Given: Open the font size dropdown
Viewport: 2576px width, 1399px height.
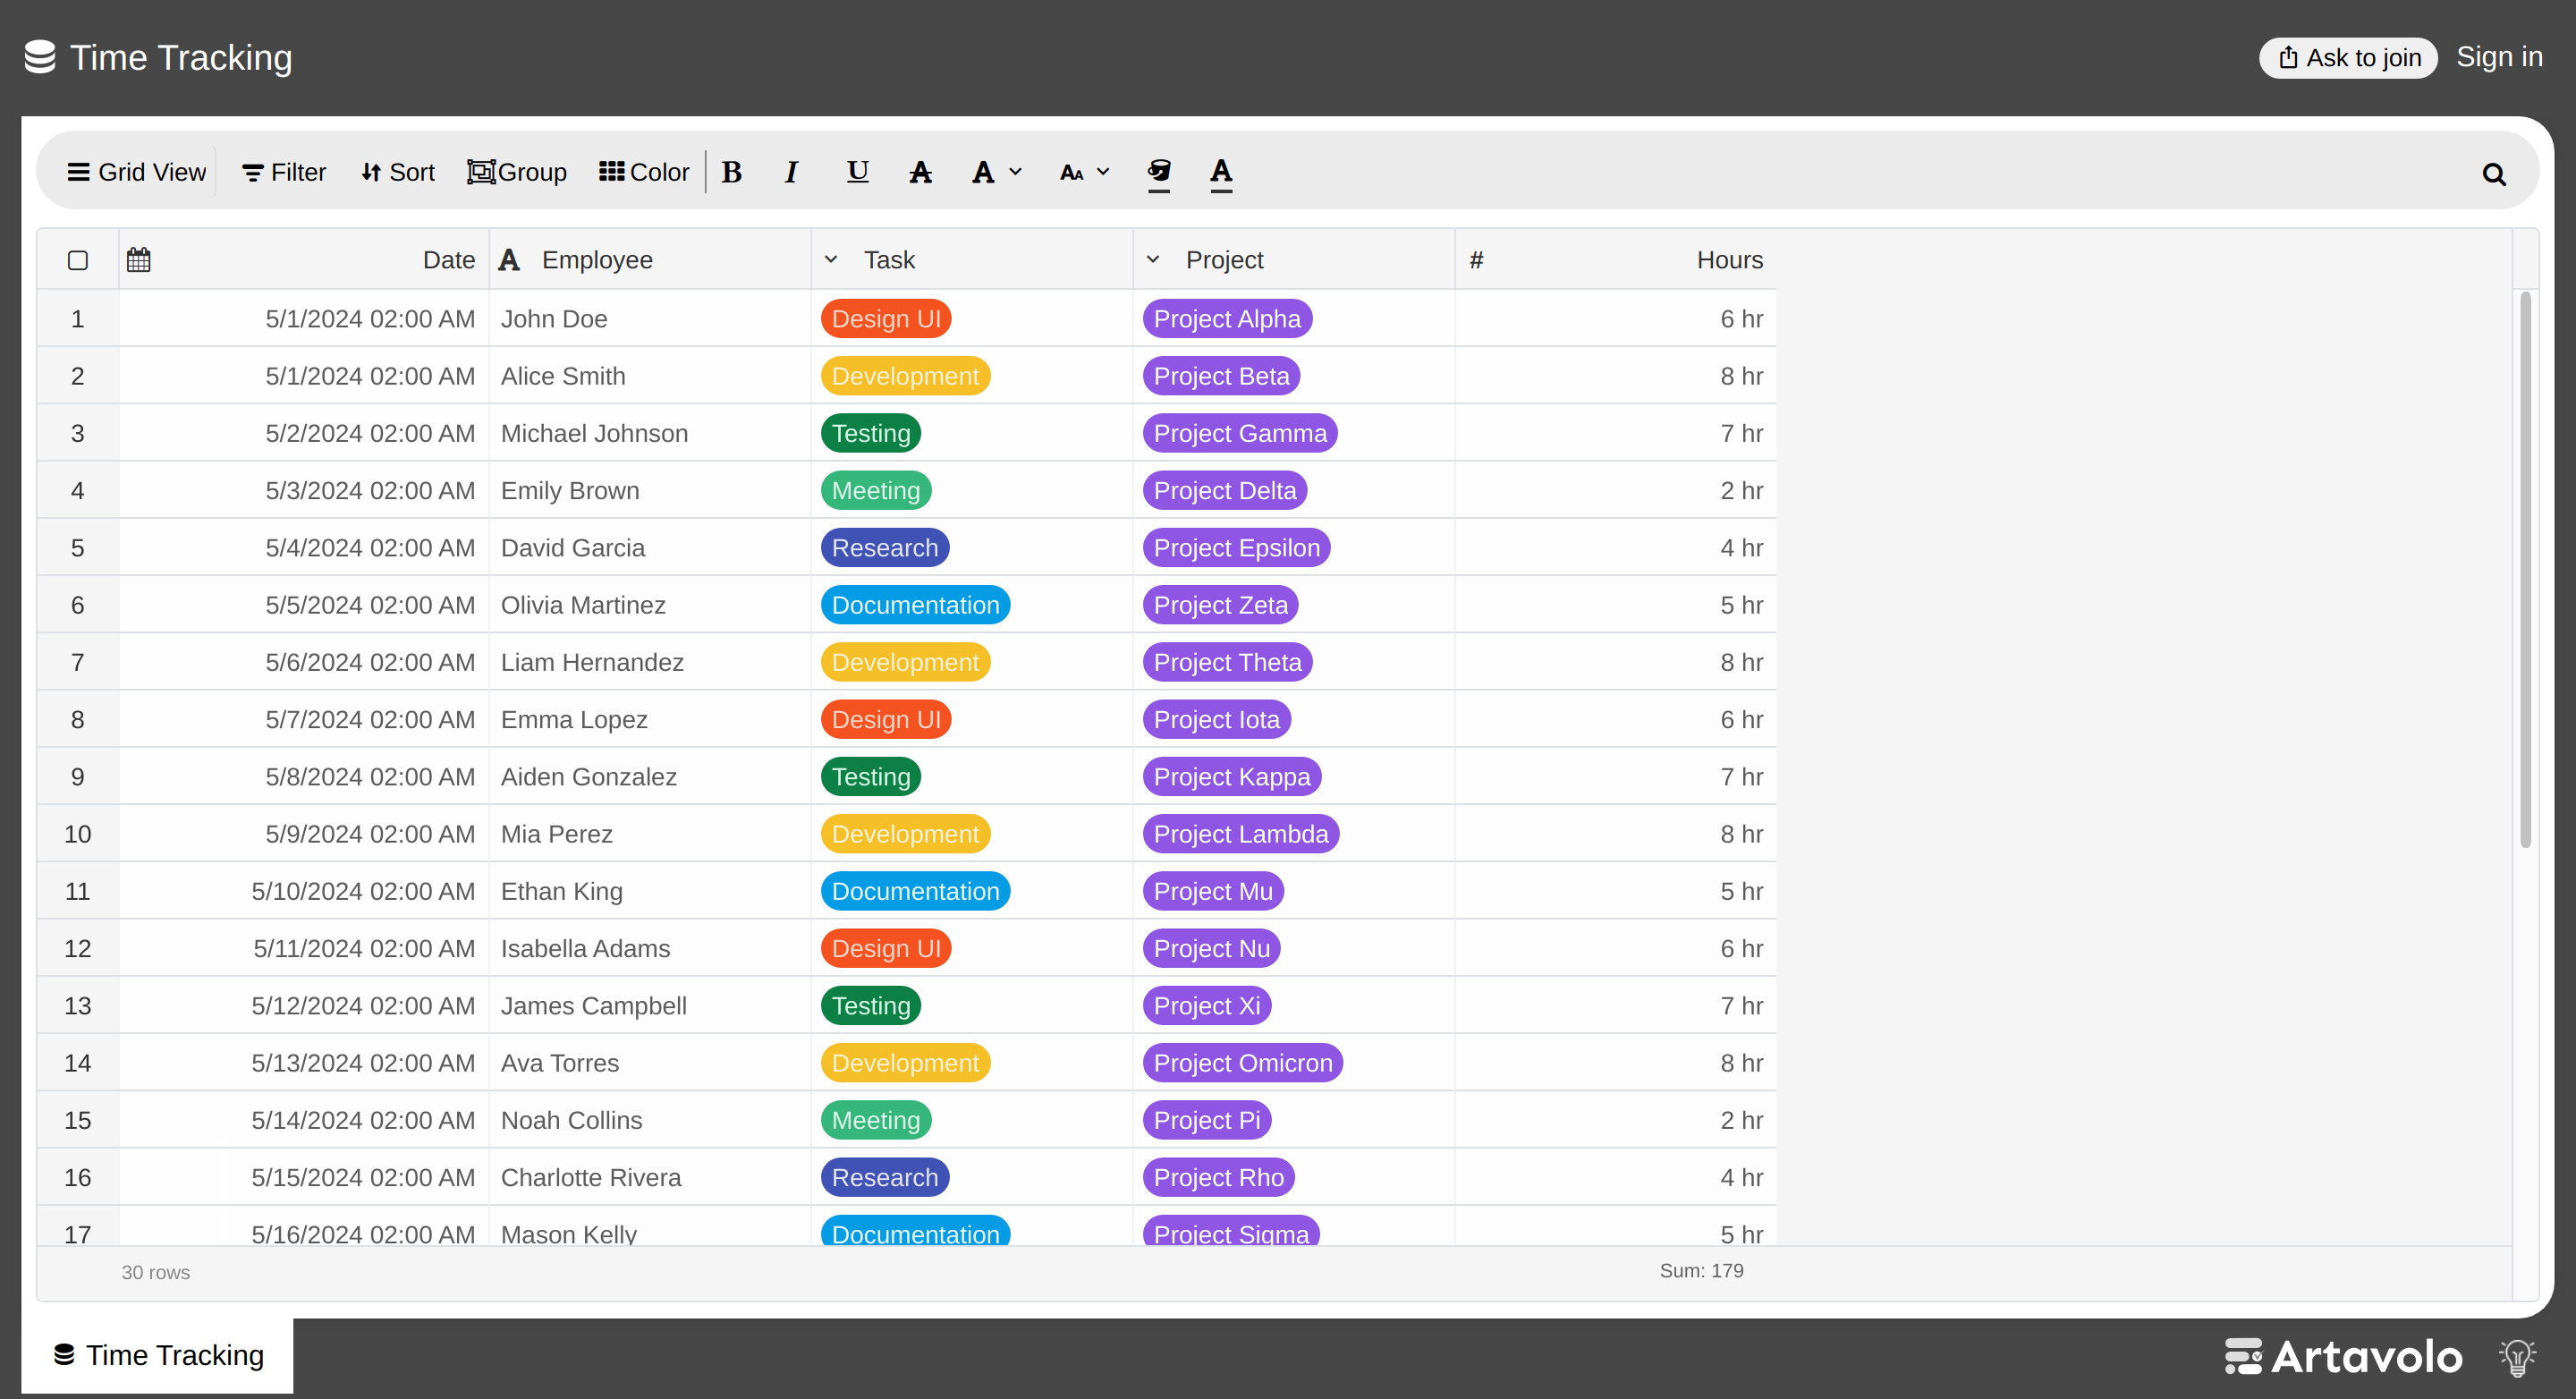Looking at the screenshot, I should click(x=1084, y=172).
